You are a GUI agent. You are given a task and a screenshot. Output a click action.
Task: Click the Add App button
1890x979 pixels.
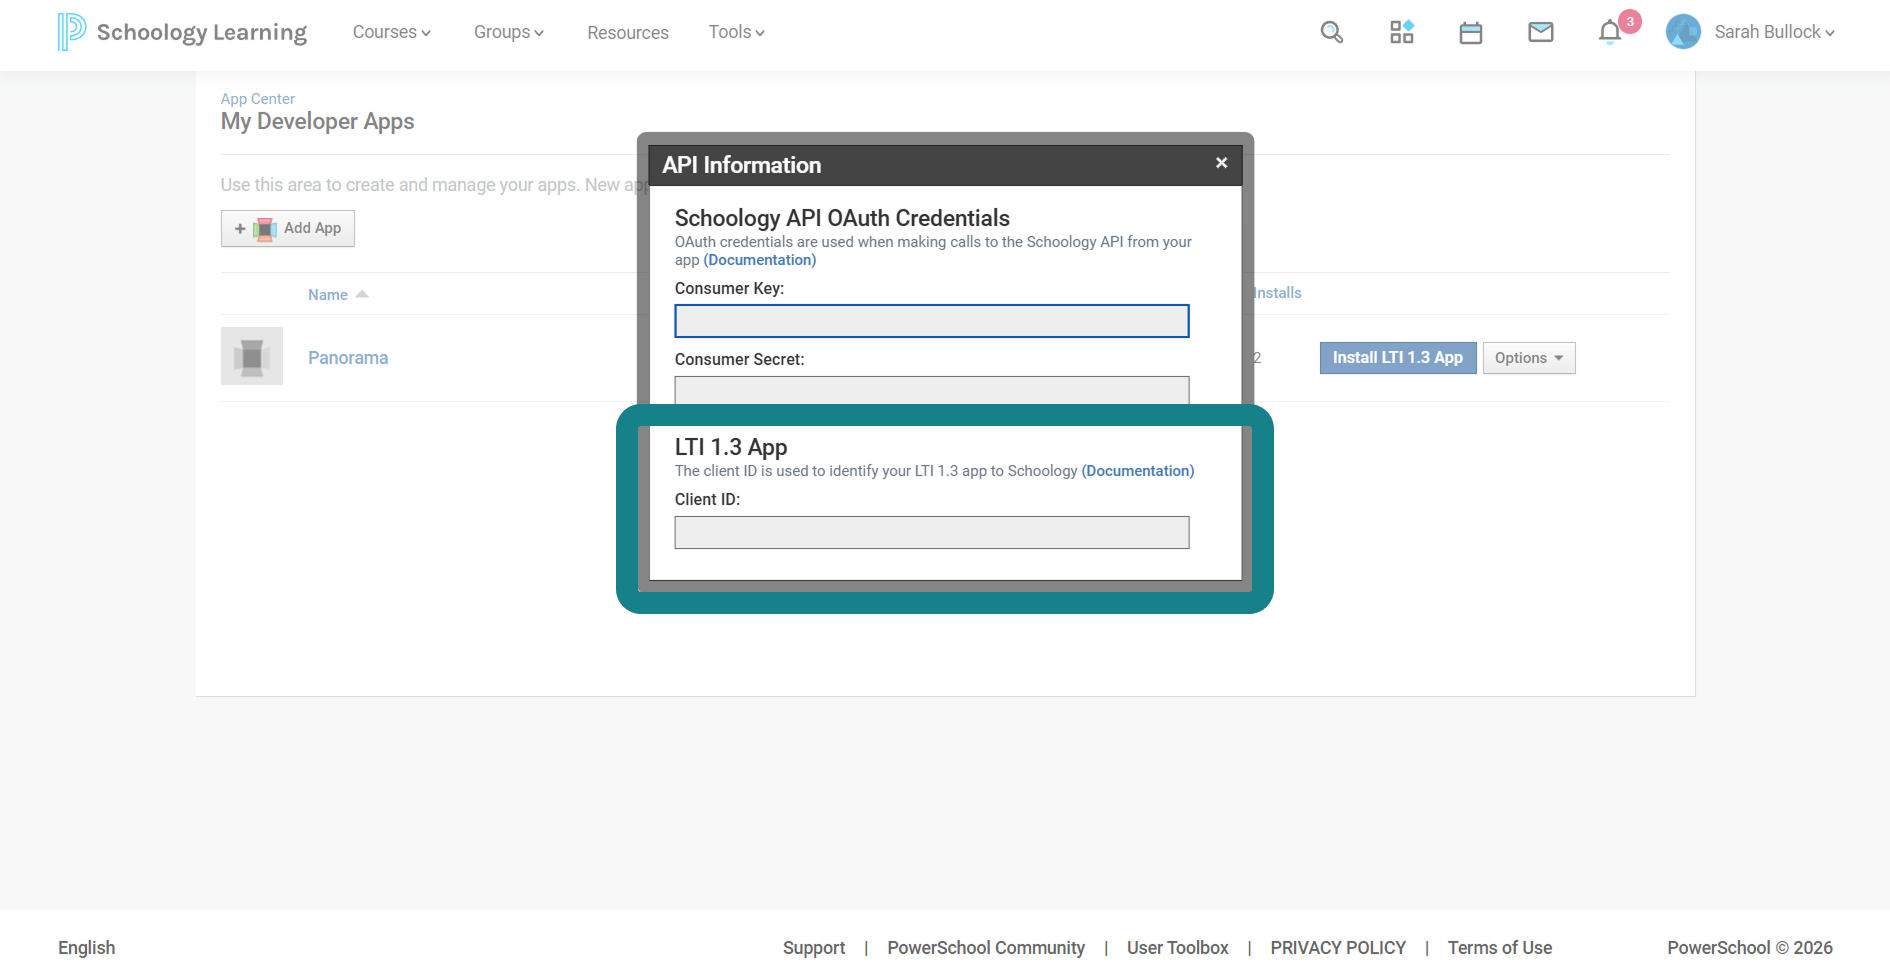coord(288,228)
